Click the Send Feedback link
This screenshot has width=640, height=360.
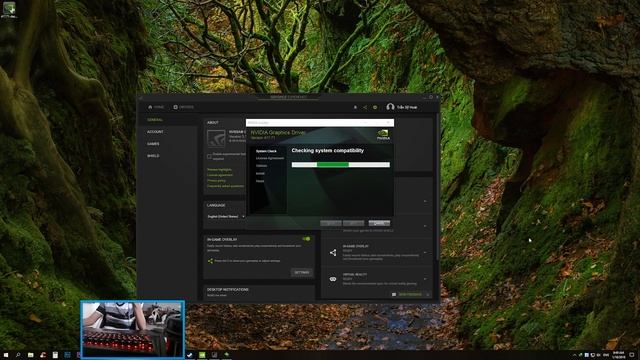410,294
